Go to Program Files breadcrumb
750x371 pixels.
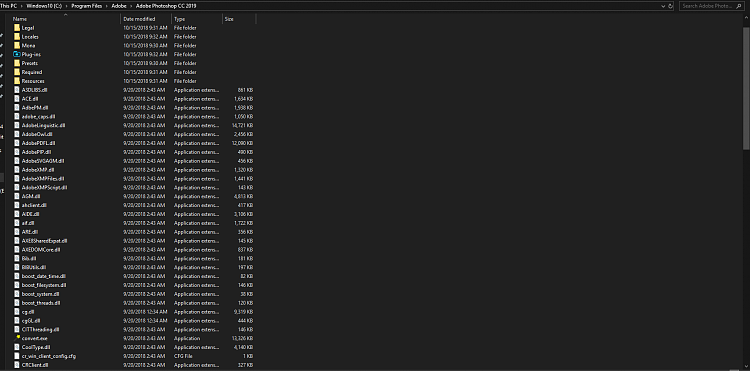88,6
